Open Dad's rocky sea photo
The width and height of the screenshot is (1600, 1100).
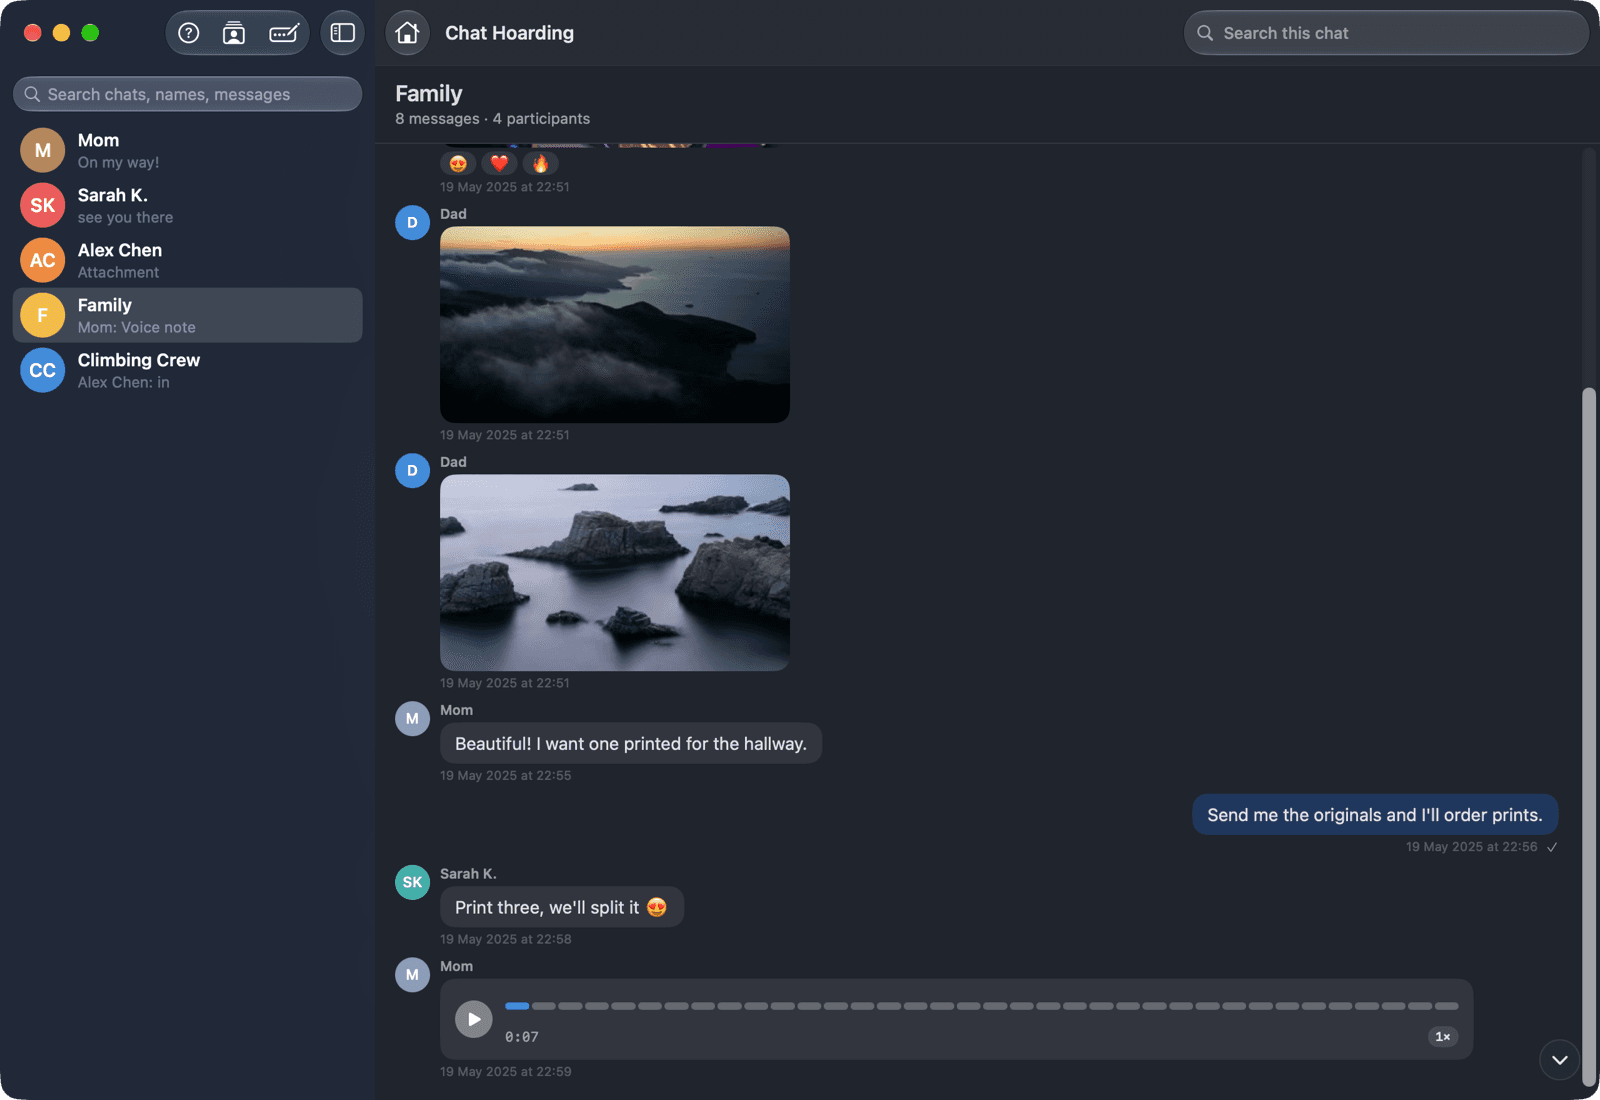click(615, 573)
